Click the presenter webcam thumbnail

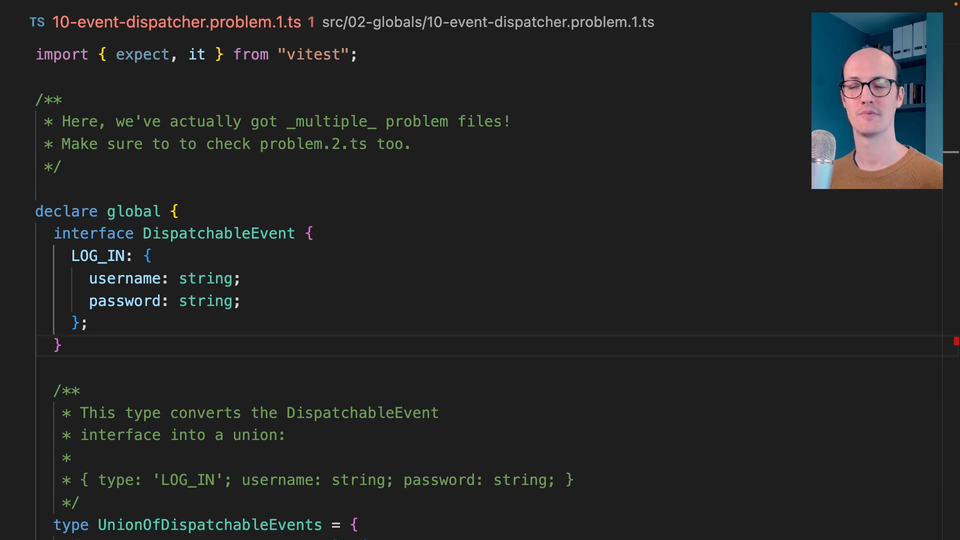[876, 100]
